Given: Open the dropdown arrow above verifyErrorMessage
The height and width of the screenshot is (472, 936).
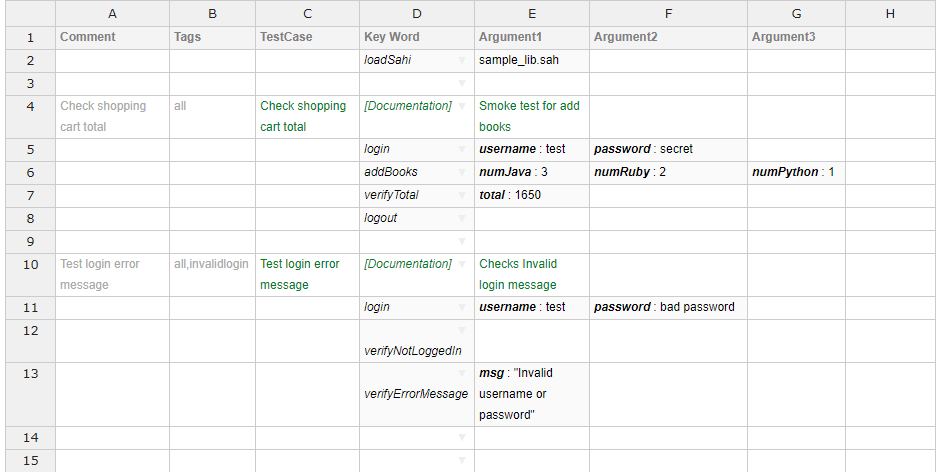Looking at the screenshot, I should (x=462, y=373).
